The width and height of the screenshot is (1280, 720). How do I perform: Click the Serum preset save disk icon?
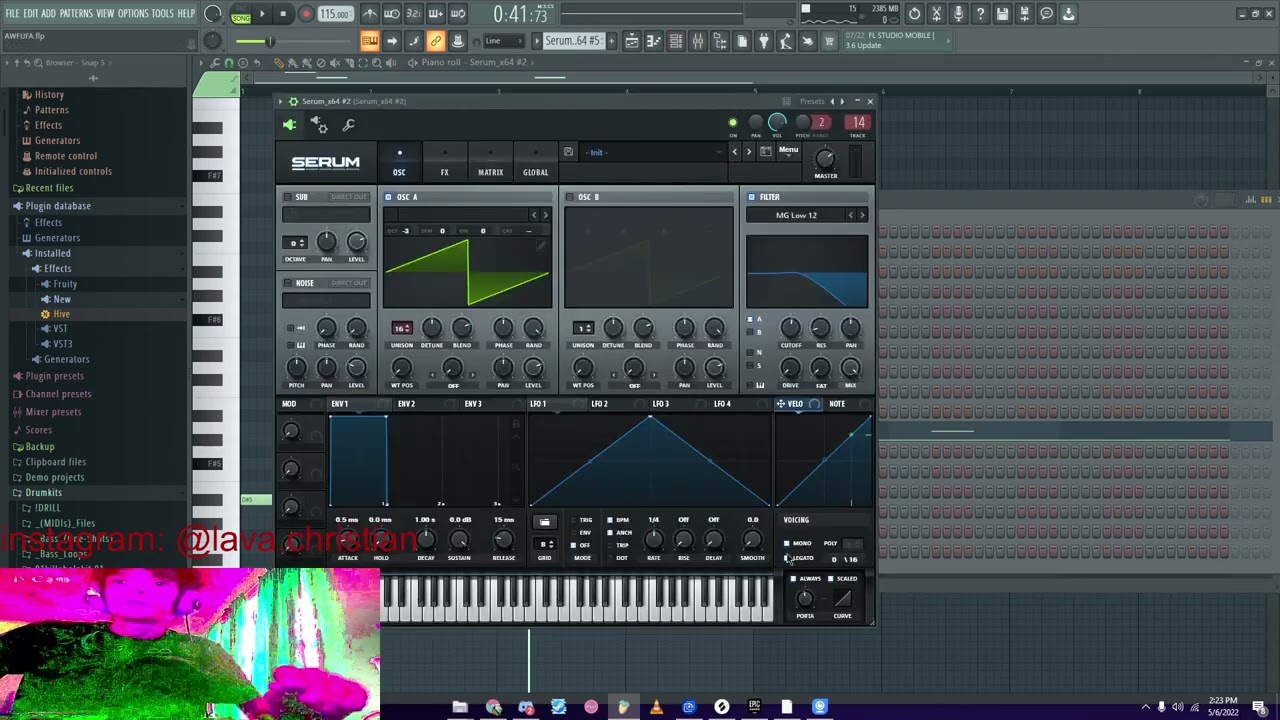click(568, 152)
